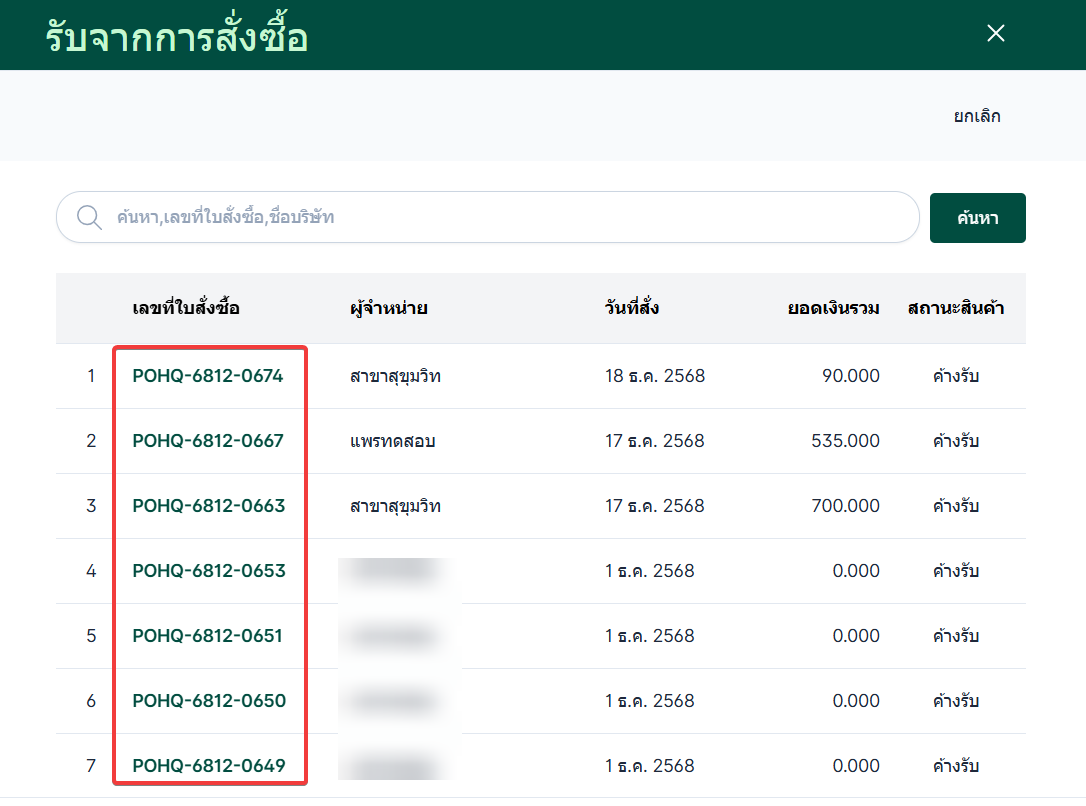Click date in the POHQ-6812-0650 row

click(x=649, y=701)
